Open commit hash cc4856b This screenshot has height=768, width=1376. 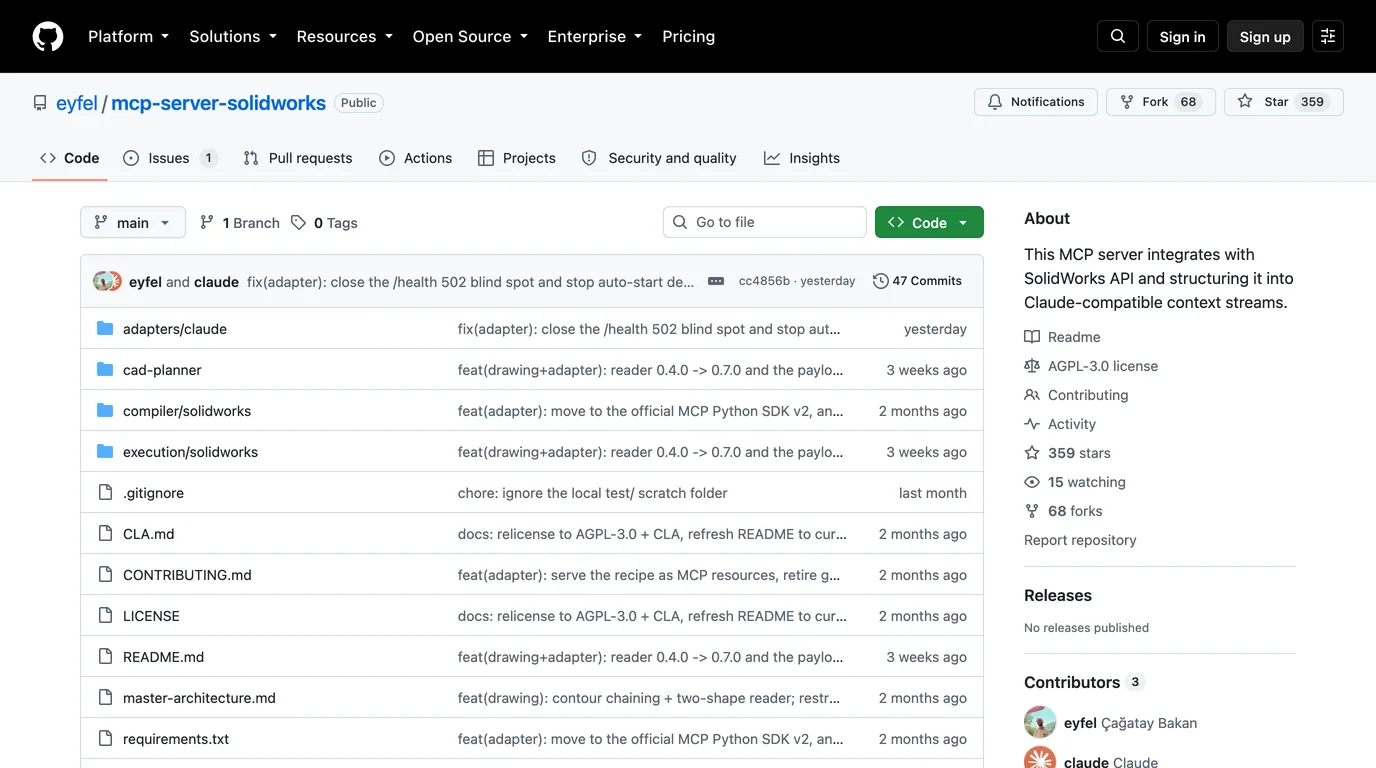tap(764, 281)
